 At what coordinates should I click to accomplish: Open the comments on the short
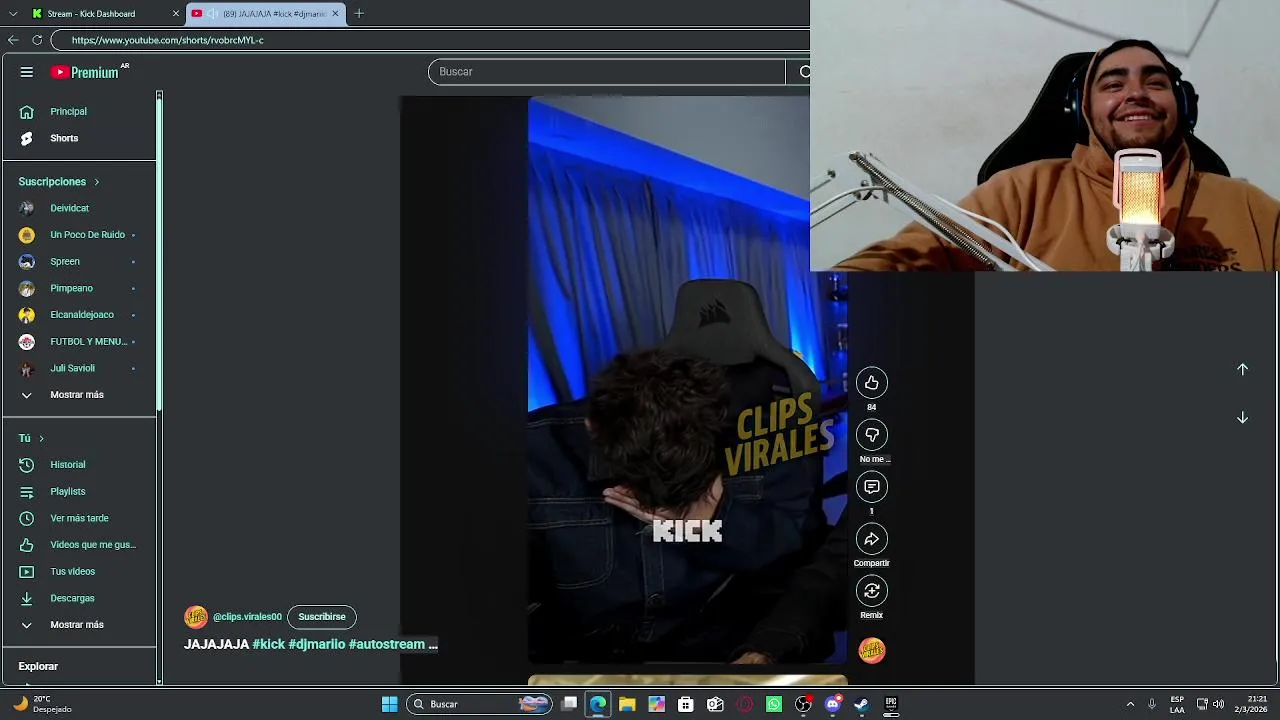click(x=872, y=487)
